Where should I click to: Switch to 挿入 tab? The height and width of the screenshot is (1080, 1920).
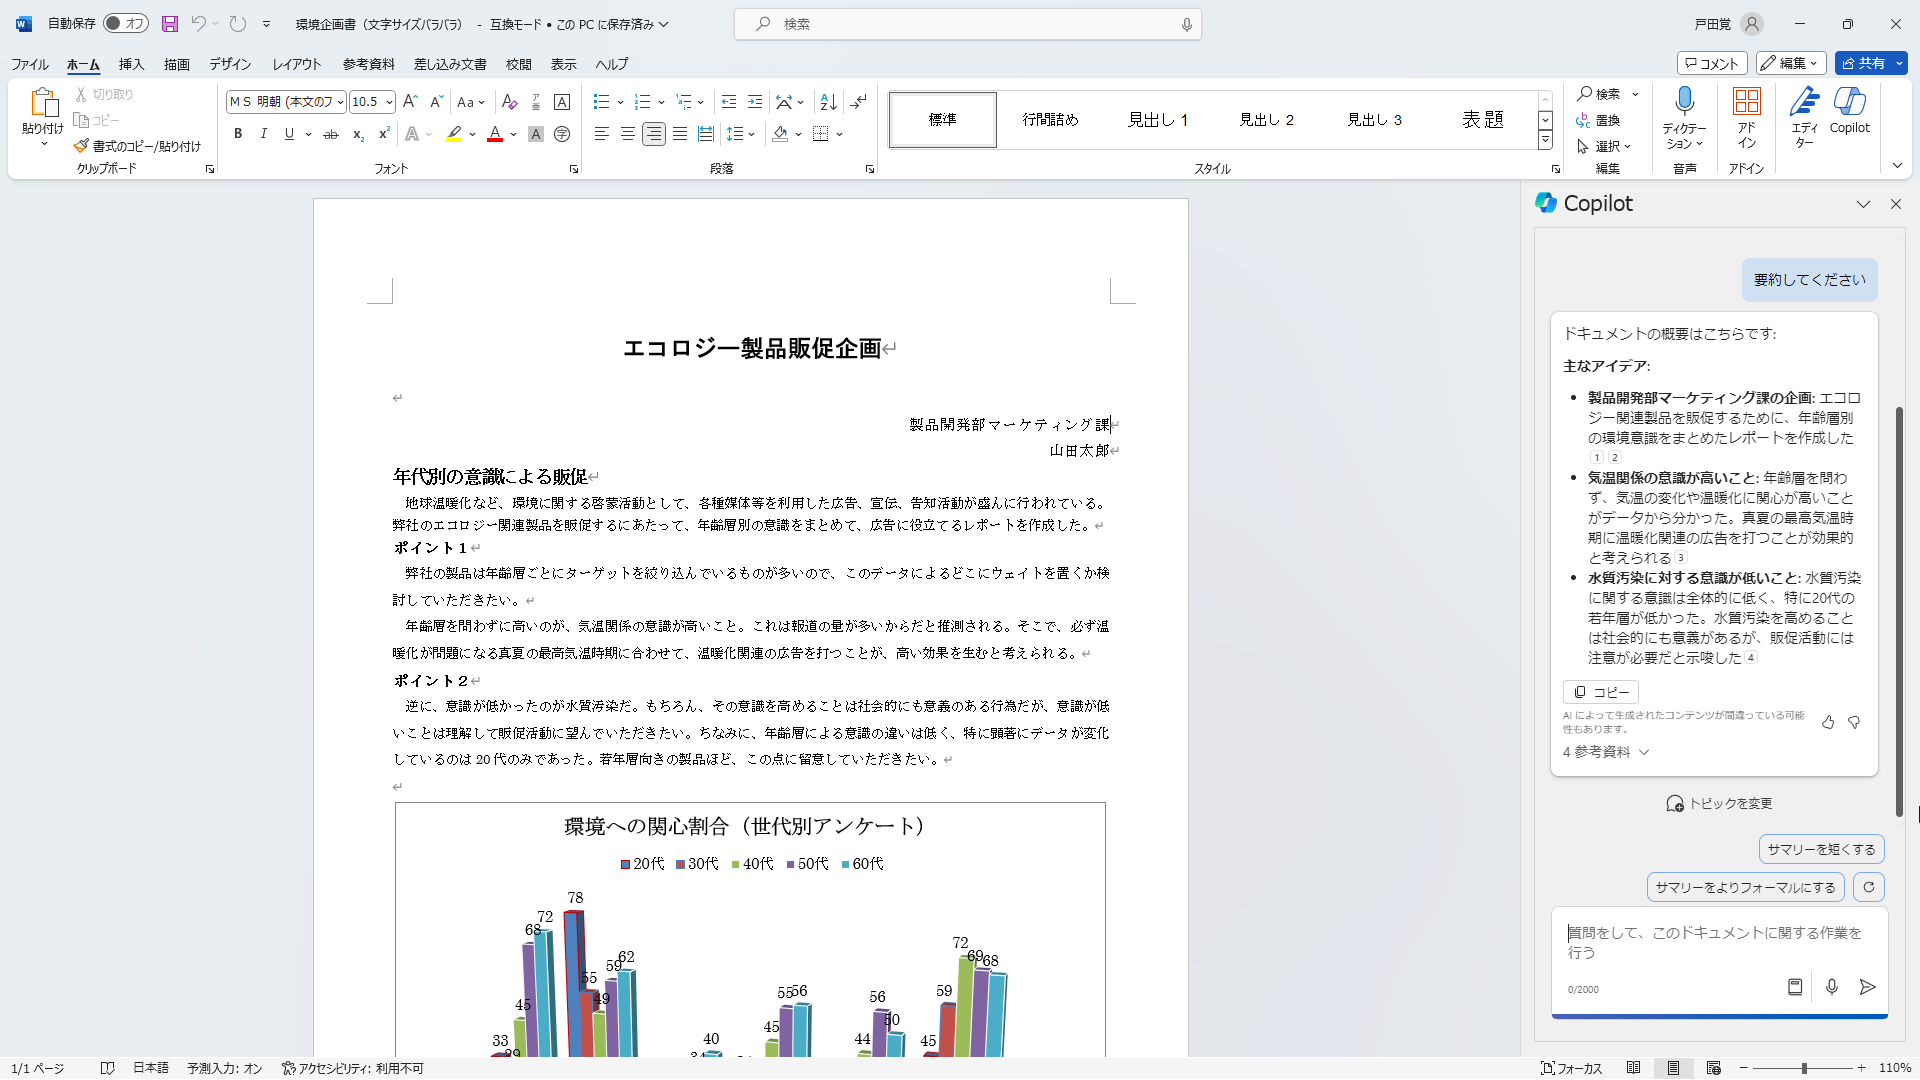pos(132,64)
